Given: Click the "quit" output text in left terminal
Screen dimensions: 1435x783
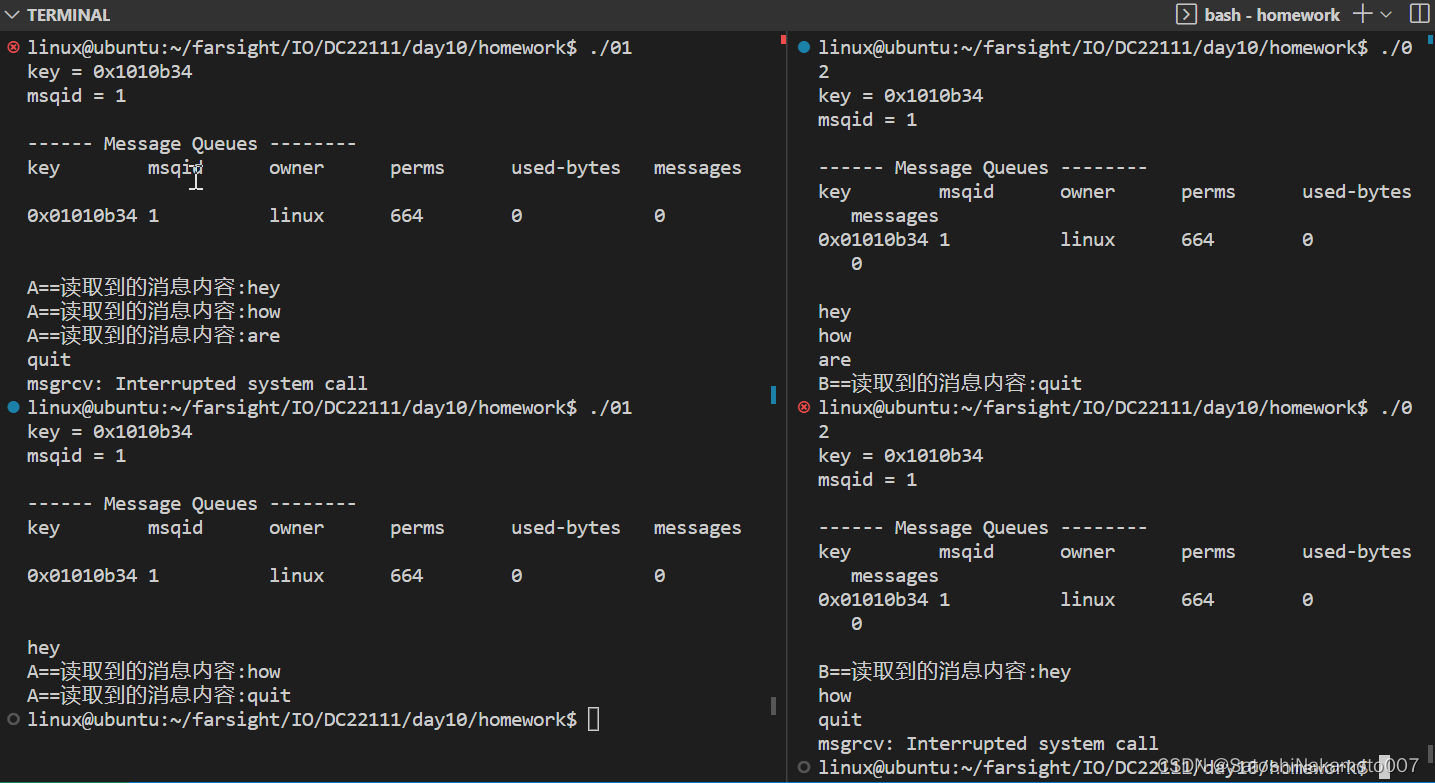Looking at the screenshot, I should click(47, 359).
